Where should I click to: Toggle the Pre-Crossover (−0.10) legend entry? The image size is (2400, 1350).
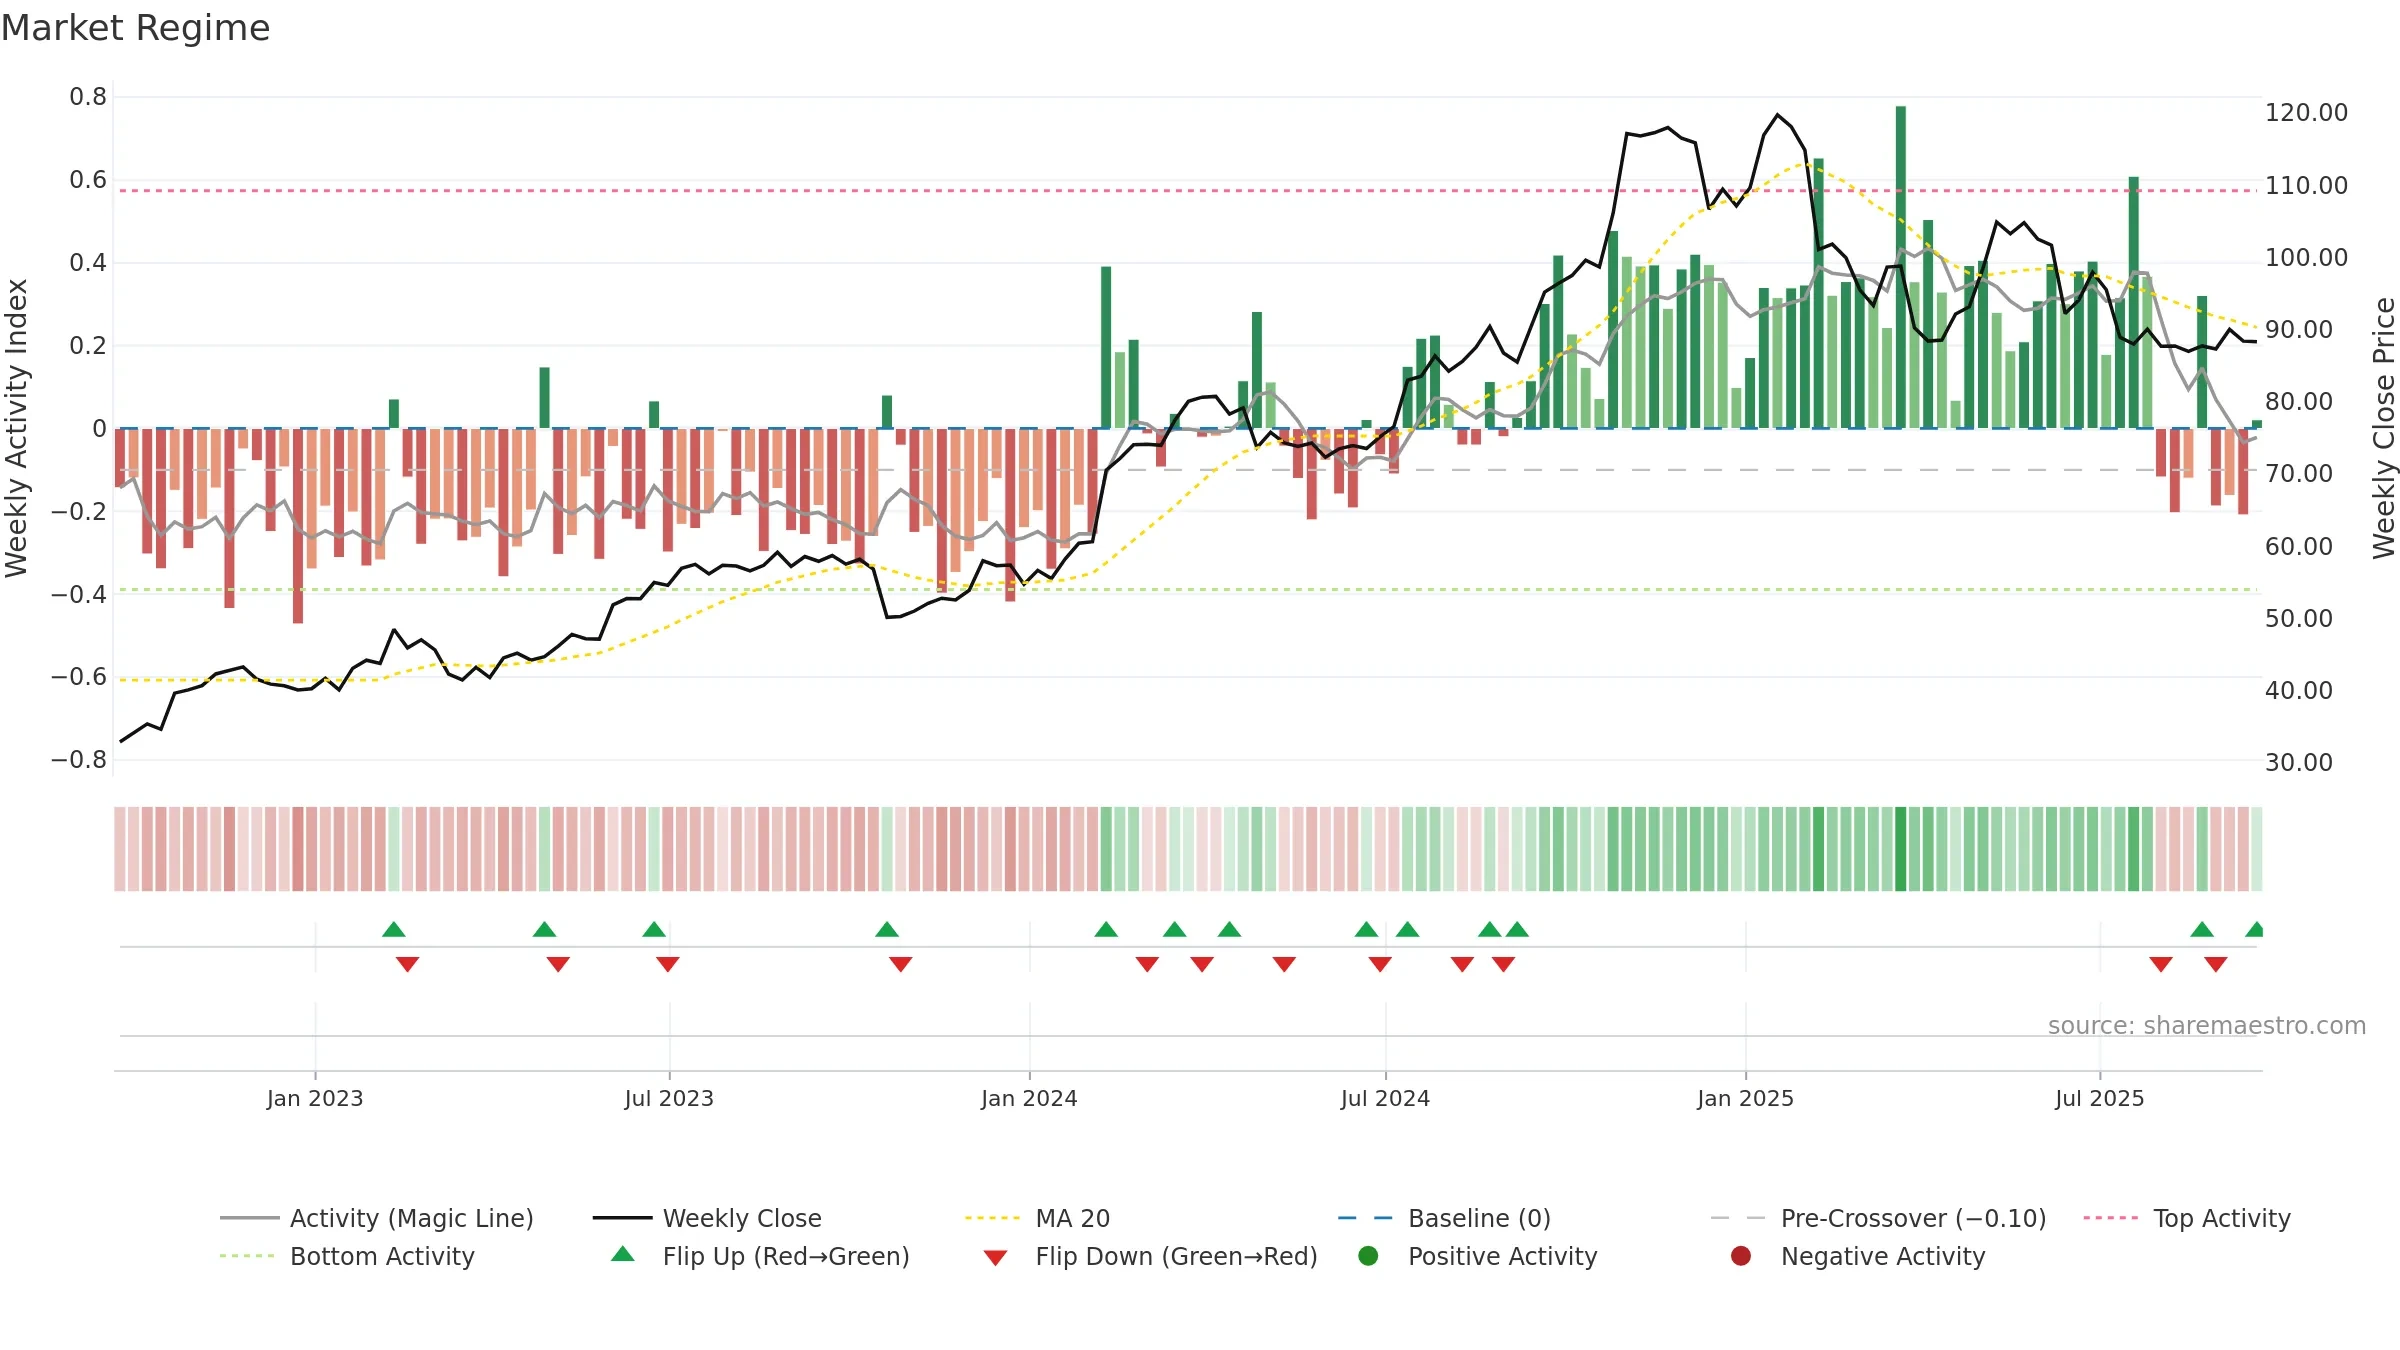pyautogui.click(x=1879, y=1218)
